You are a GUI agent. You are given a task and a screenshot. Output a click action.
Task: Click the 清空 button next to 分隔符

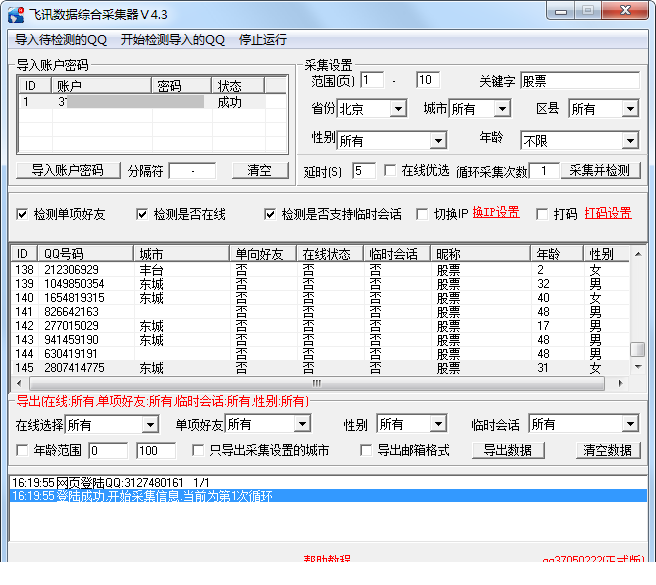(x=260, y=170)
